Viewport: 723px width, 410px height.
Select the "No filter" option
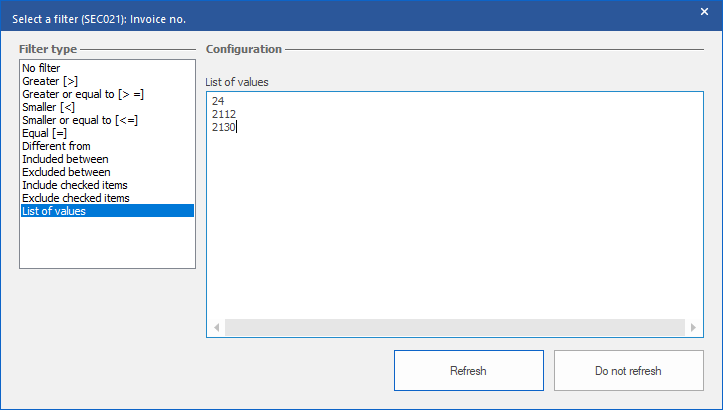pos(43,68)
